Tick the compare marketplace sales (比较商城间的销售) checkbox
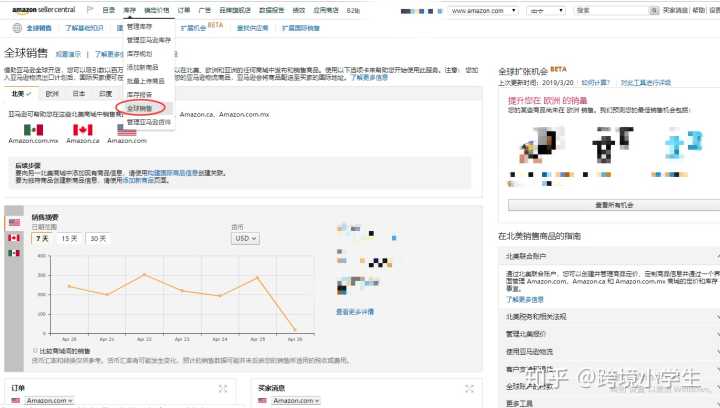The image size is (720, 408). (35, 351)
